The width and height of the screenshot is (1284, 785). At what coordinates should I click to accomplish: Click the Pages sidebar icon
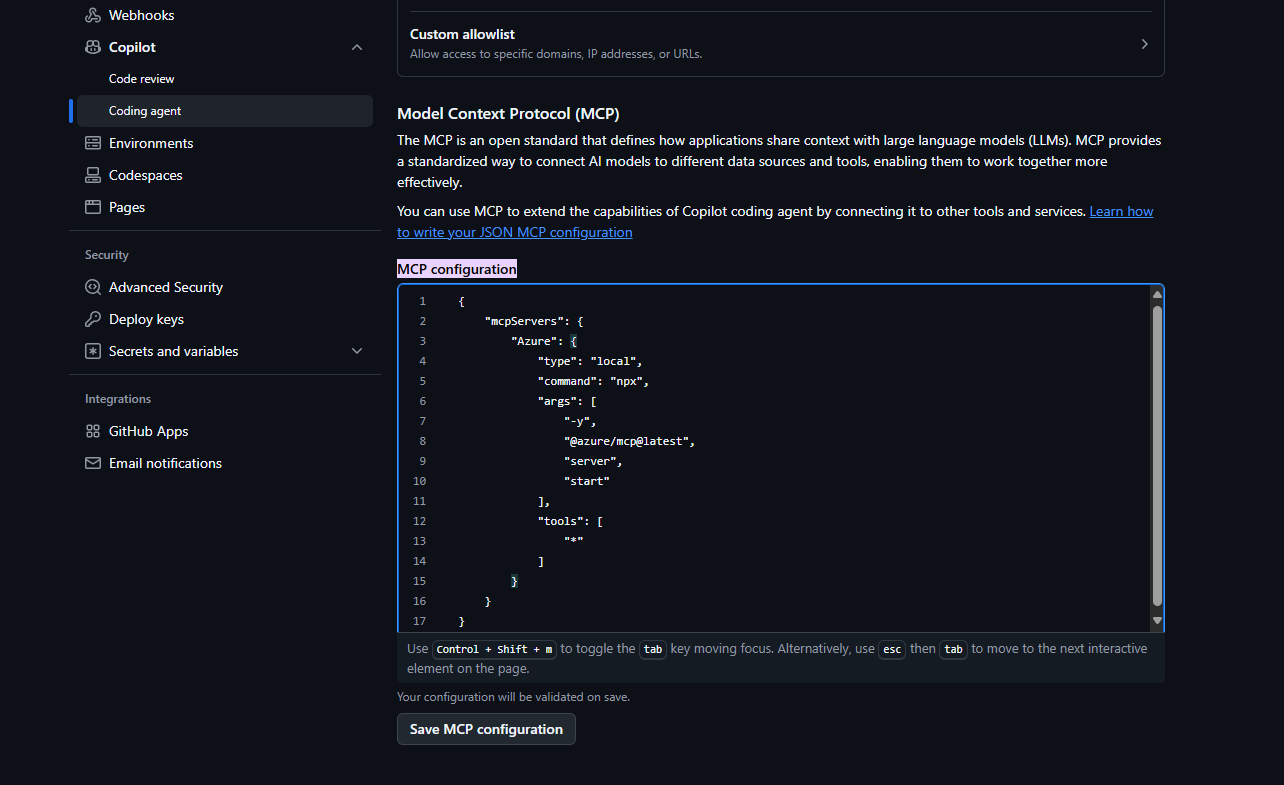tap(93, 207)
